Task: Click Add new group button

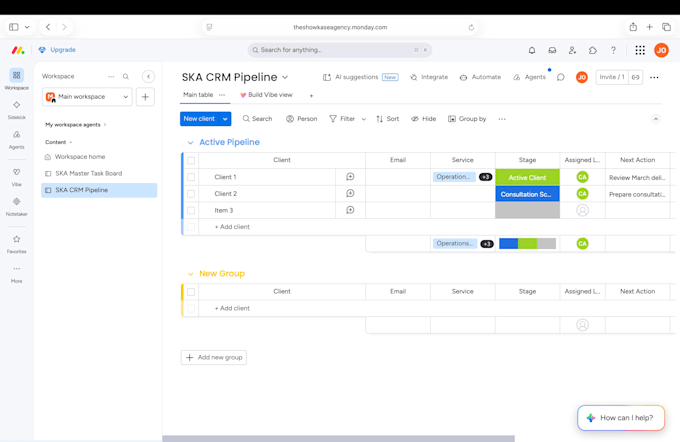Action: (214, 357)
